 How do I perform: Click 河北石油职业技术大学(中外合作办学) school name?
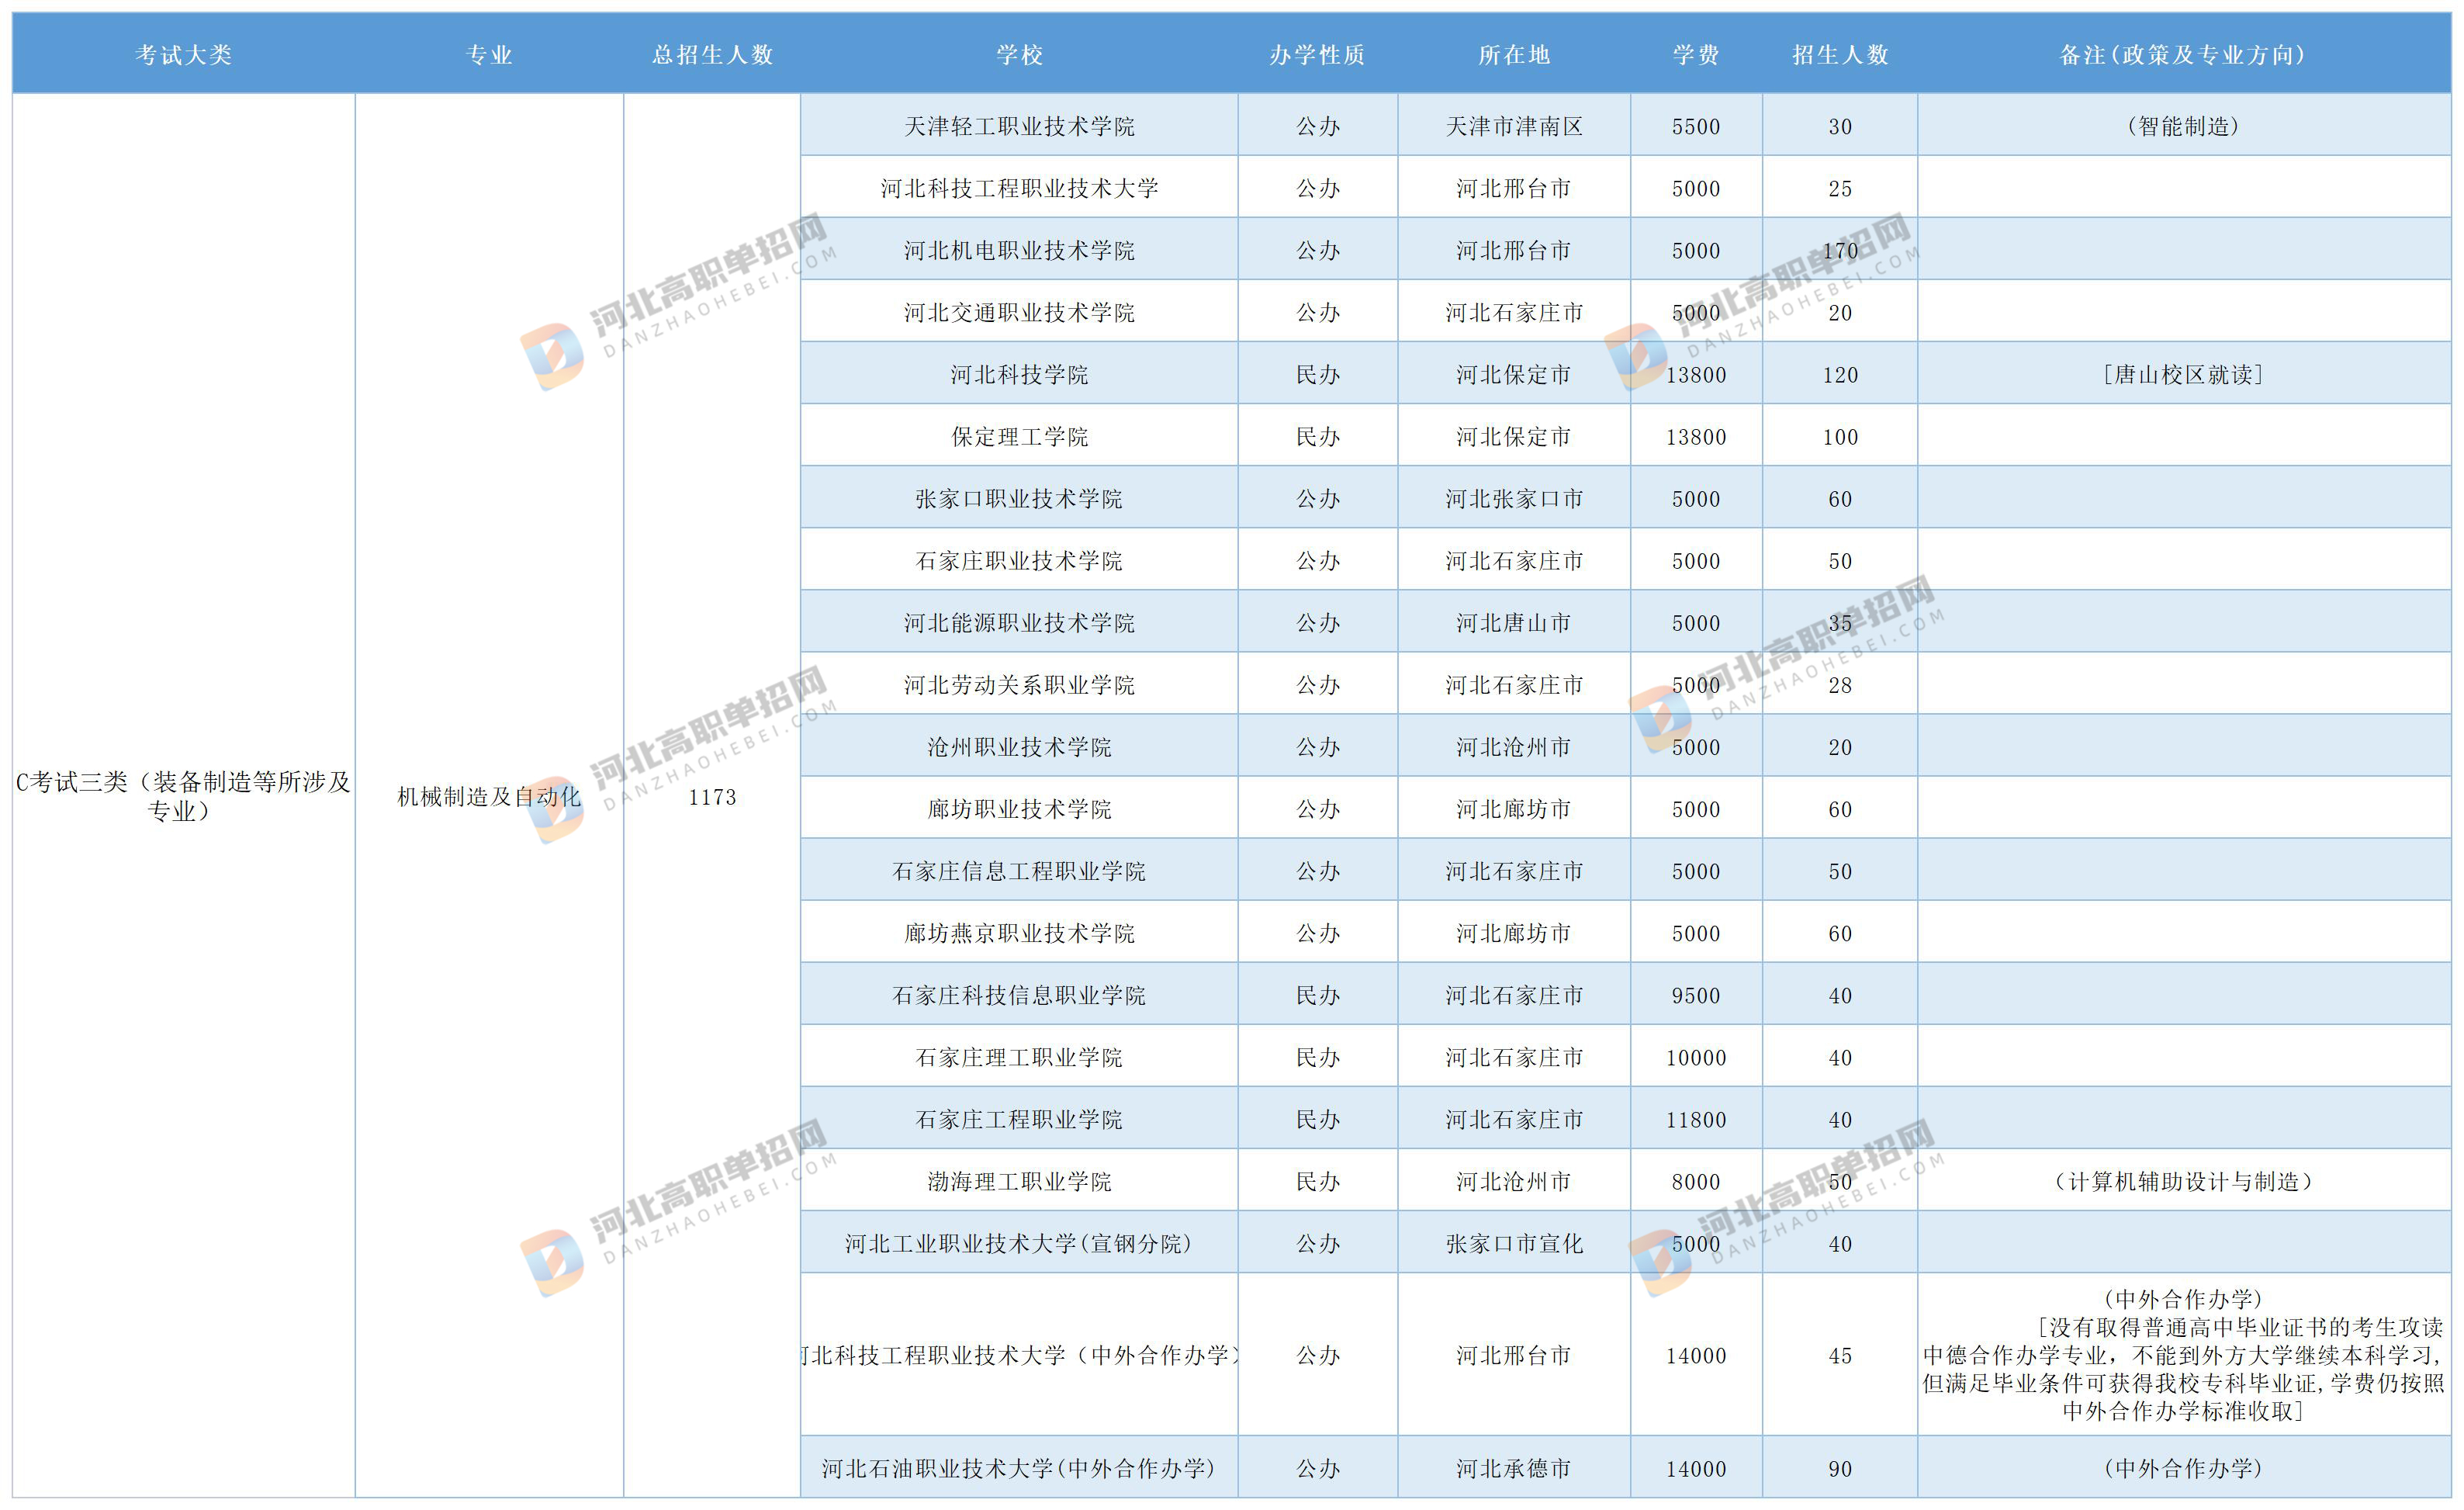1019,1467
